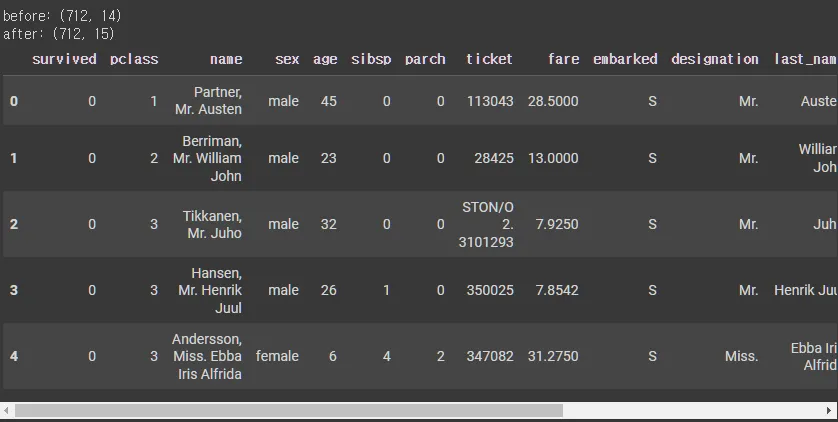
Task: Select row index 4
Action: [x=14, y=356]
